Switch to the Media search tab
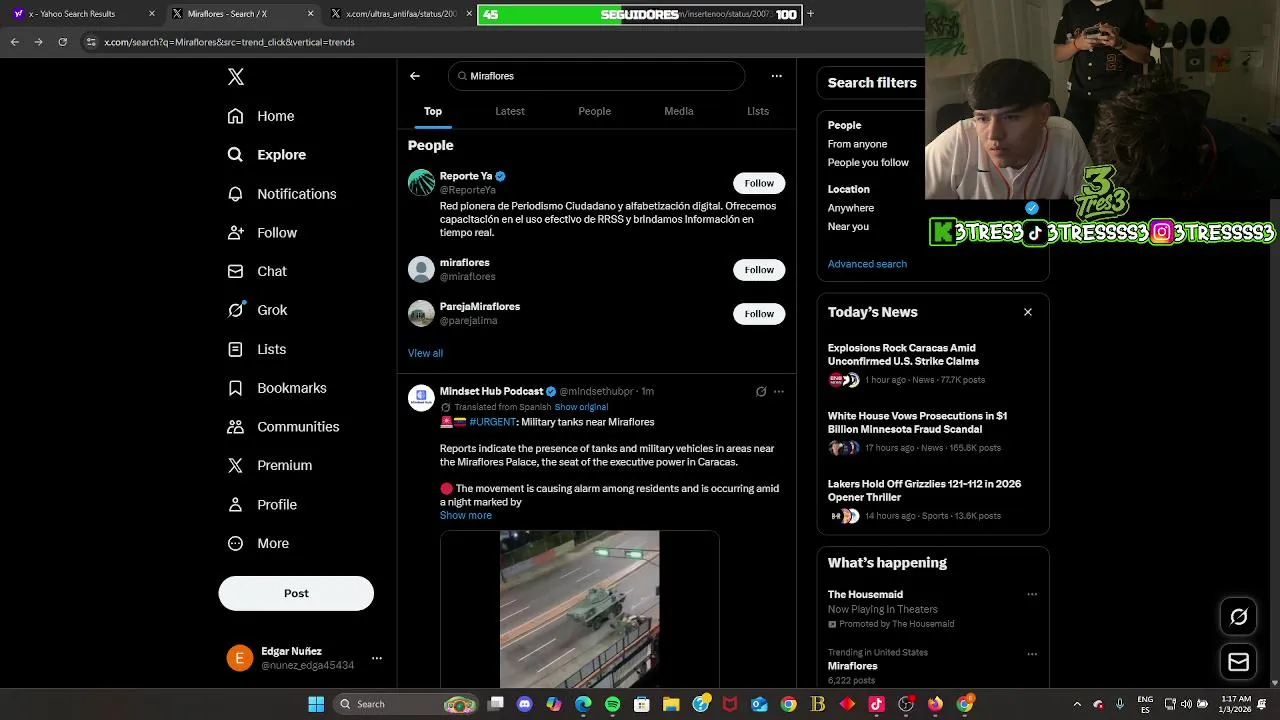This screenshot has width=1280, height=720. [679, 111]
